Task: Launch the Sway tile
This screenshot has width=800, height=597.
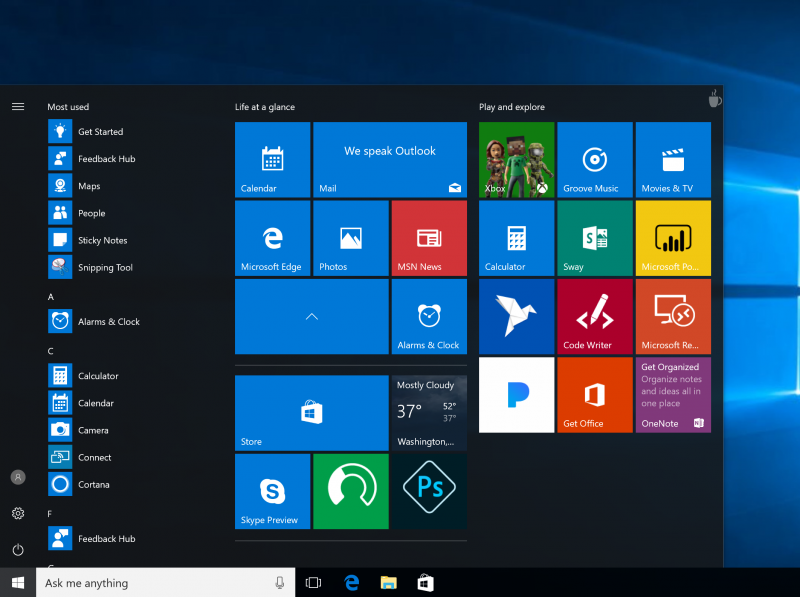Action: coord(595,238)
